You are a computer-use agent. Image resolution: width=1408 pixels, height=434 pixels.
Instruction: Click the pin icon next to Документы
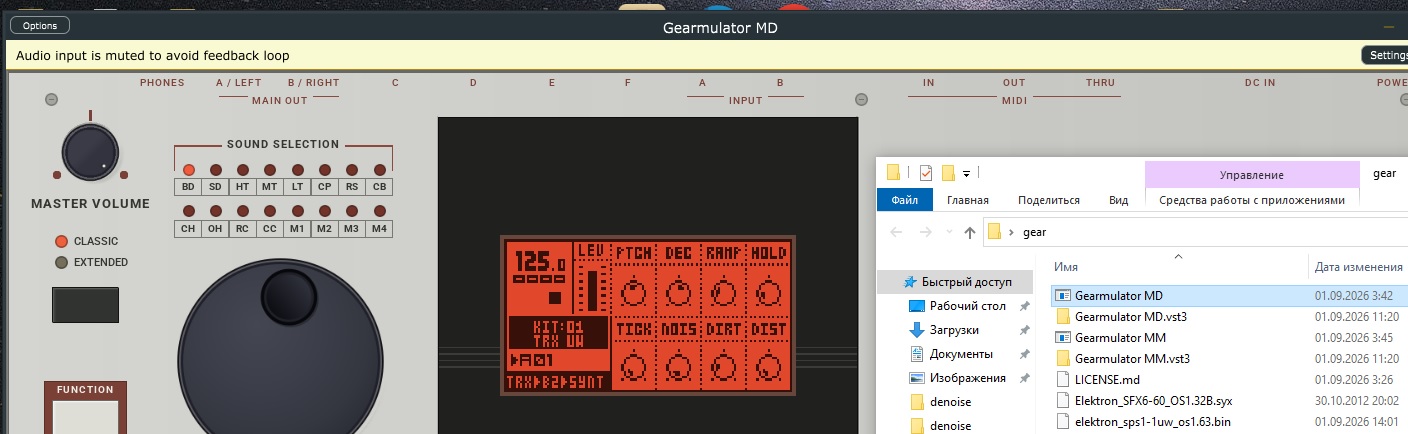tap(1024, 354)
